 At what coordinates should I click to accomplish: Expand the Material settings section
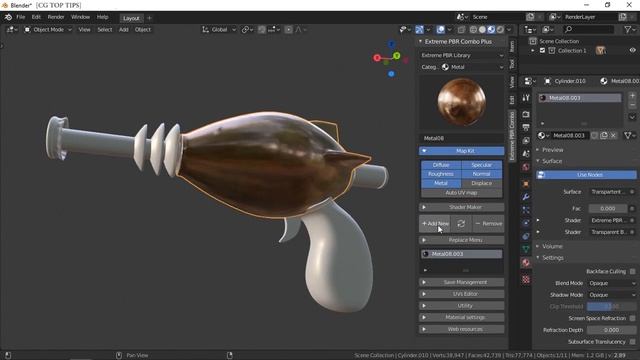click(x=462, y=317)
